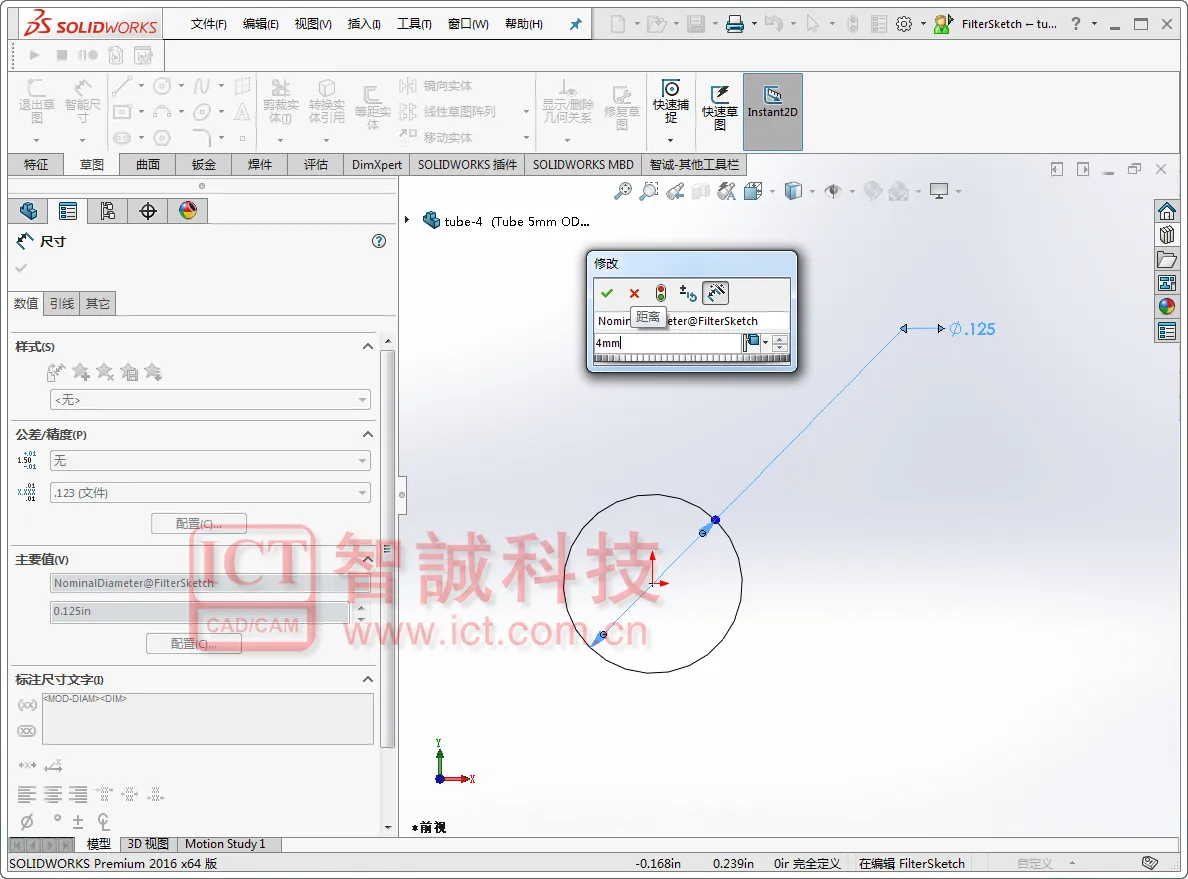Click the Print icon in the top toolbar
This screenshot has height=879, width=1188.
click(735, 24)
